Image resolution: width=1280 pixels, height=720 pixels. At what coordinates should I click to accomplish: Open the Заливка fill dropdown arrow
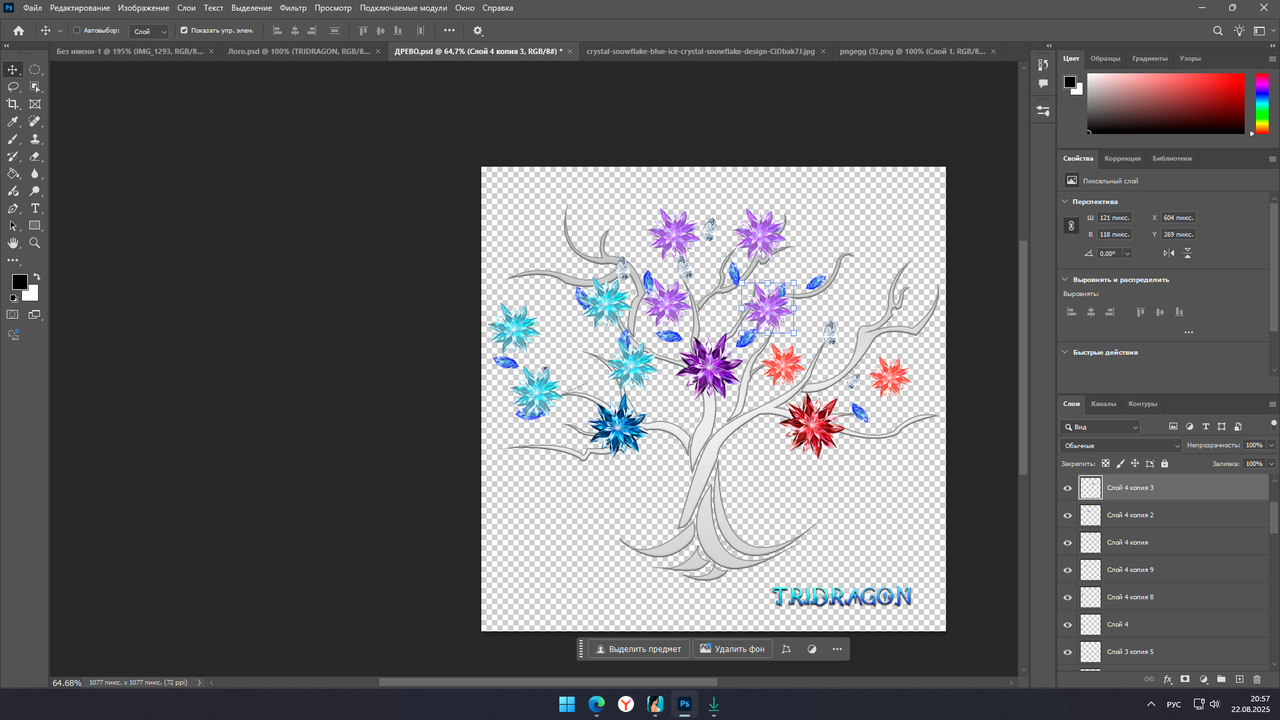(1271, 464)
